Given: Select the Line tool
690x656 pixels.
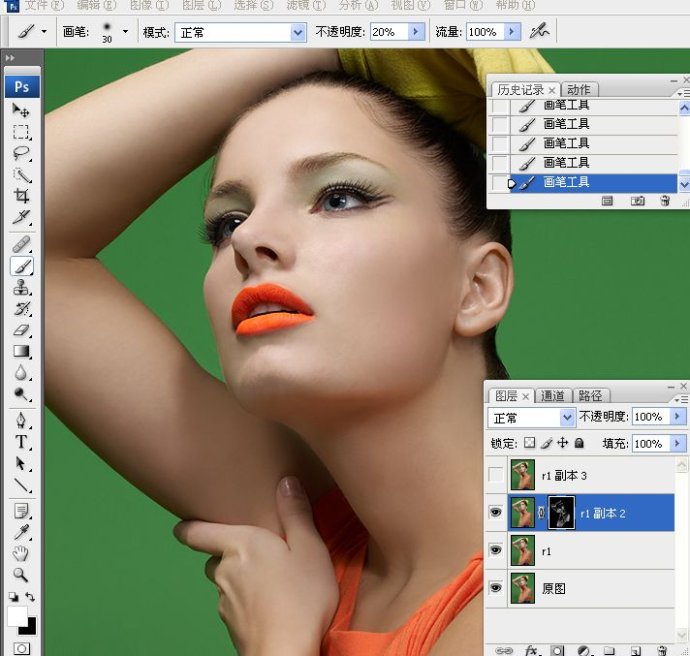Looking at the screenshot, I should [x=21, y=485].
